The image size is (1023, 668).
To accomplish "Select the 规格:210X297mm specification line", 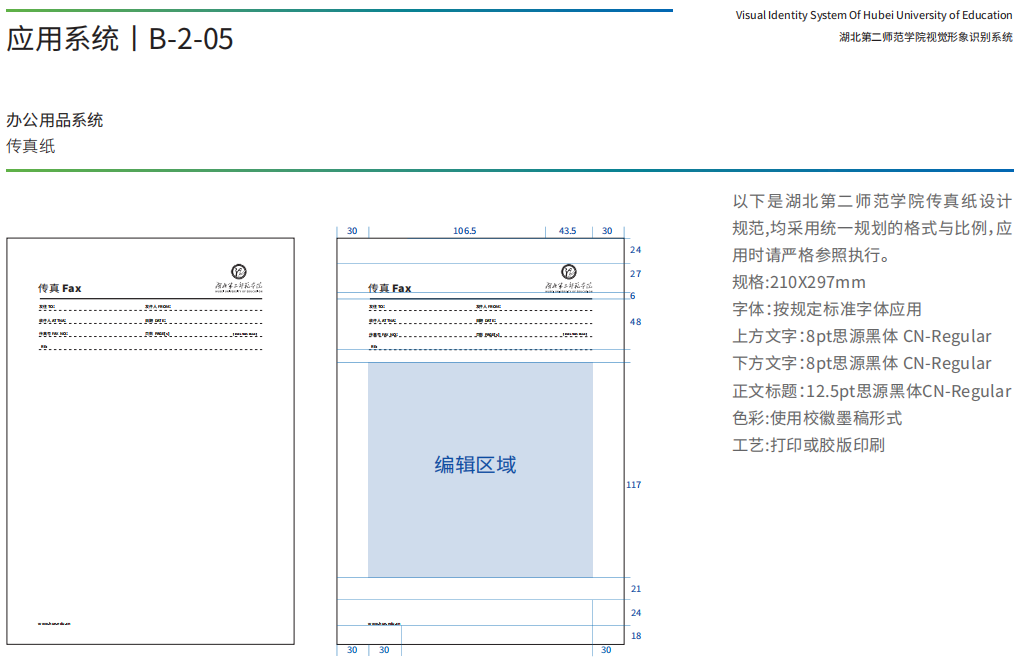I will 799,282.
